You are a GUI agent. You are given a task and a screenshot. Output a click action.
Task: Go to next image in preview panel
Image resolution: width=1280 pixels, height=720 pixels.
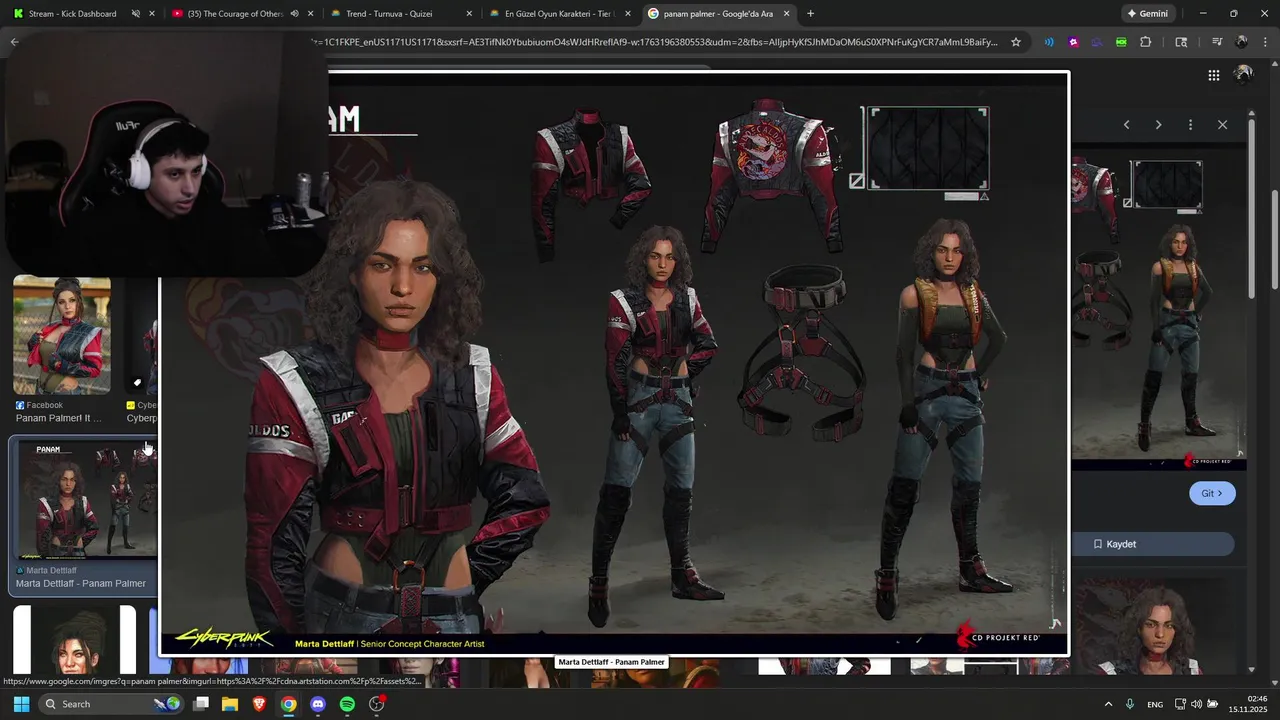(1158, 125)
